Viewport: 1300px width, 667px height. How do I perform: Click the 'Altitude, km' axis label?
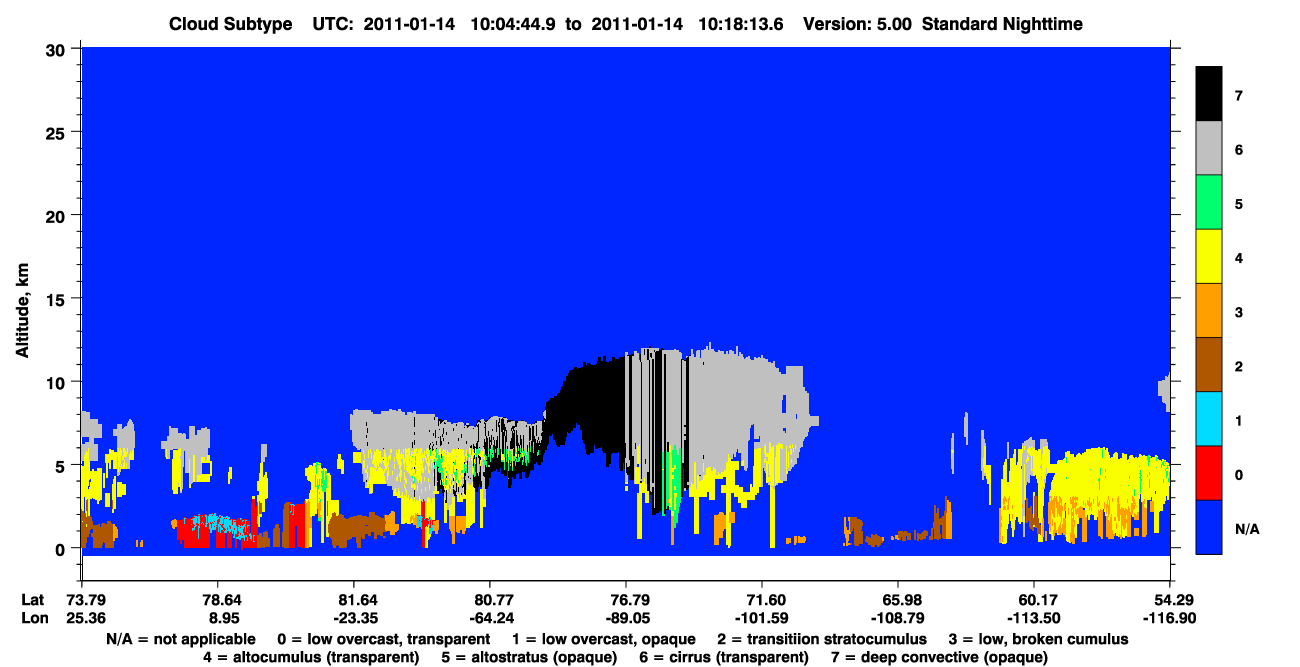pos(22,311)
